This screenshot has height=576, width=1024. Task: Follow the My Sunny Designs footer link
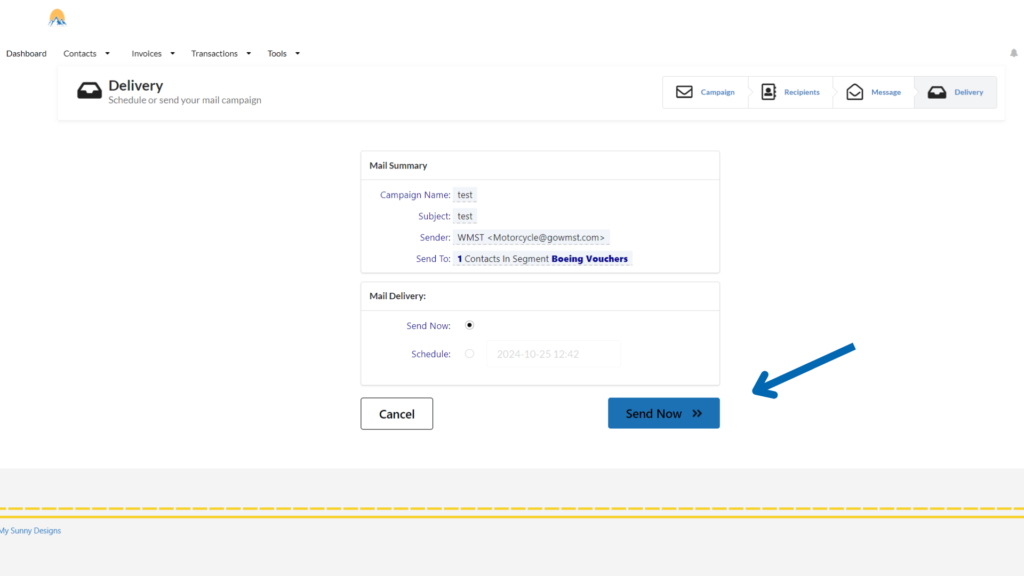click(x=29, y=531)
